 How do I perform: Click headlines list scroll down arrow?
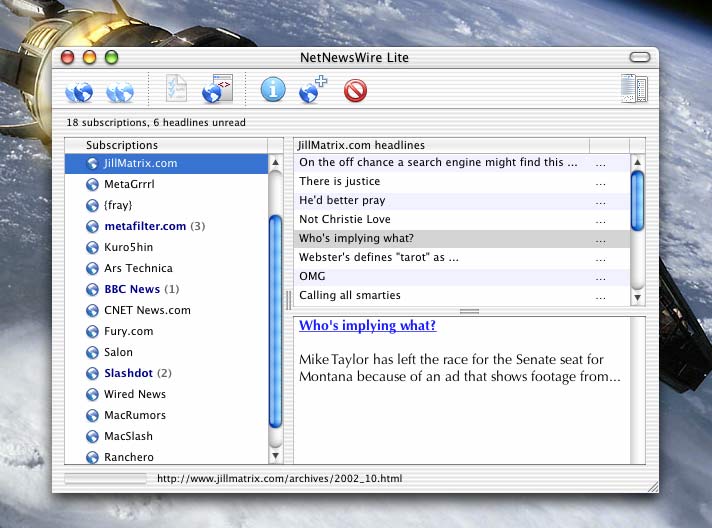coord(638,298)
